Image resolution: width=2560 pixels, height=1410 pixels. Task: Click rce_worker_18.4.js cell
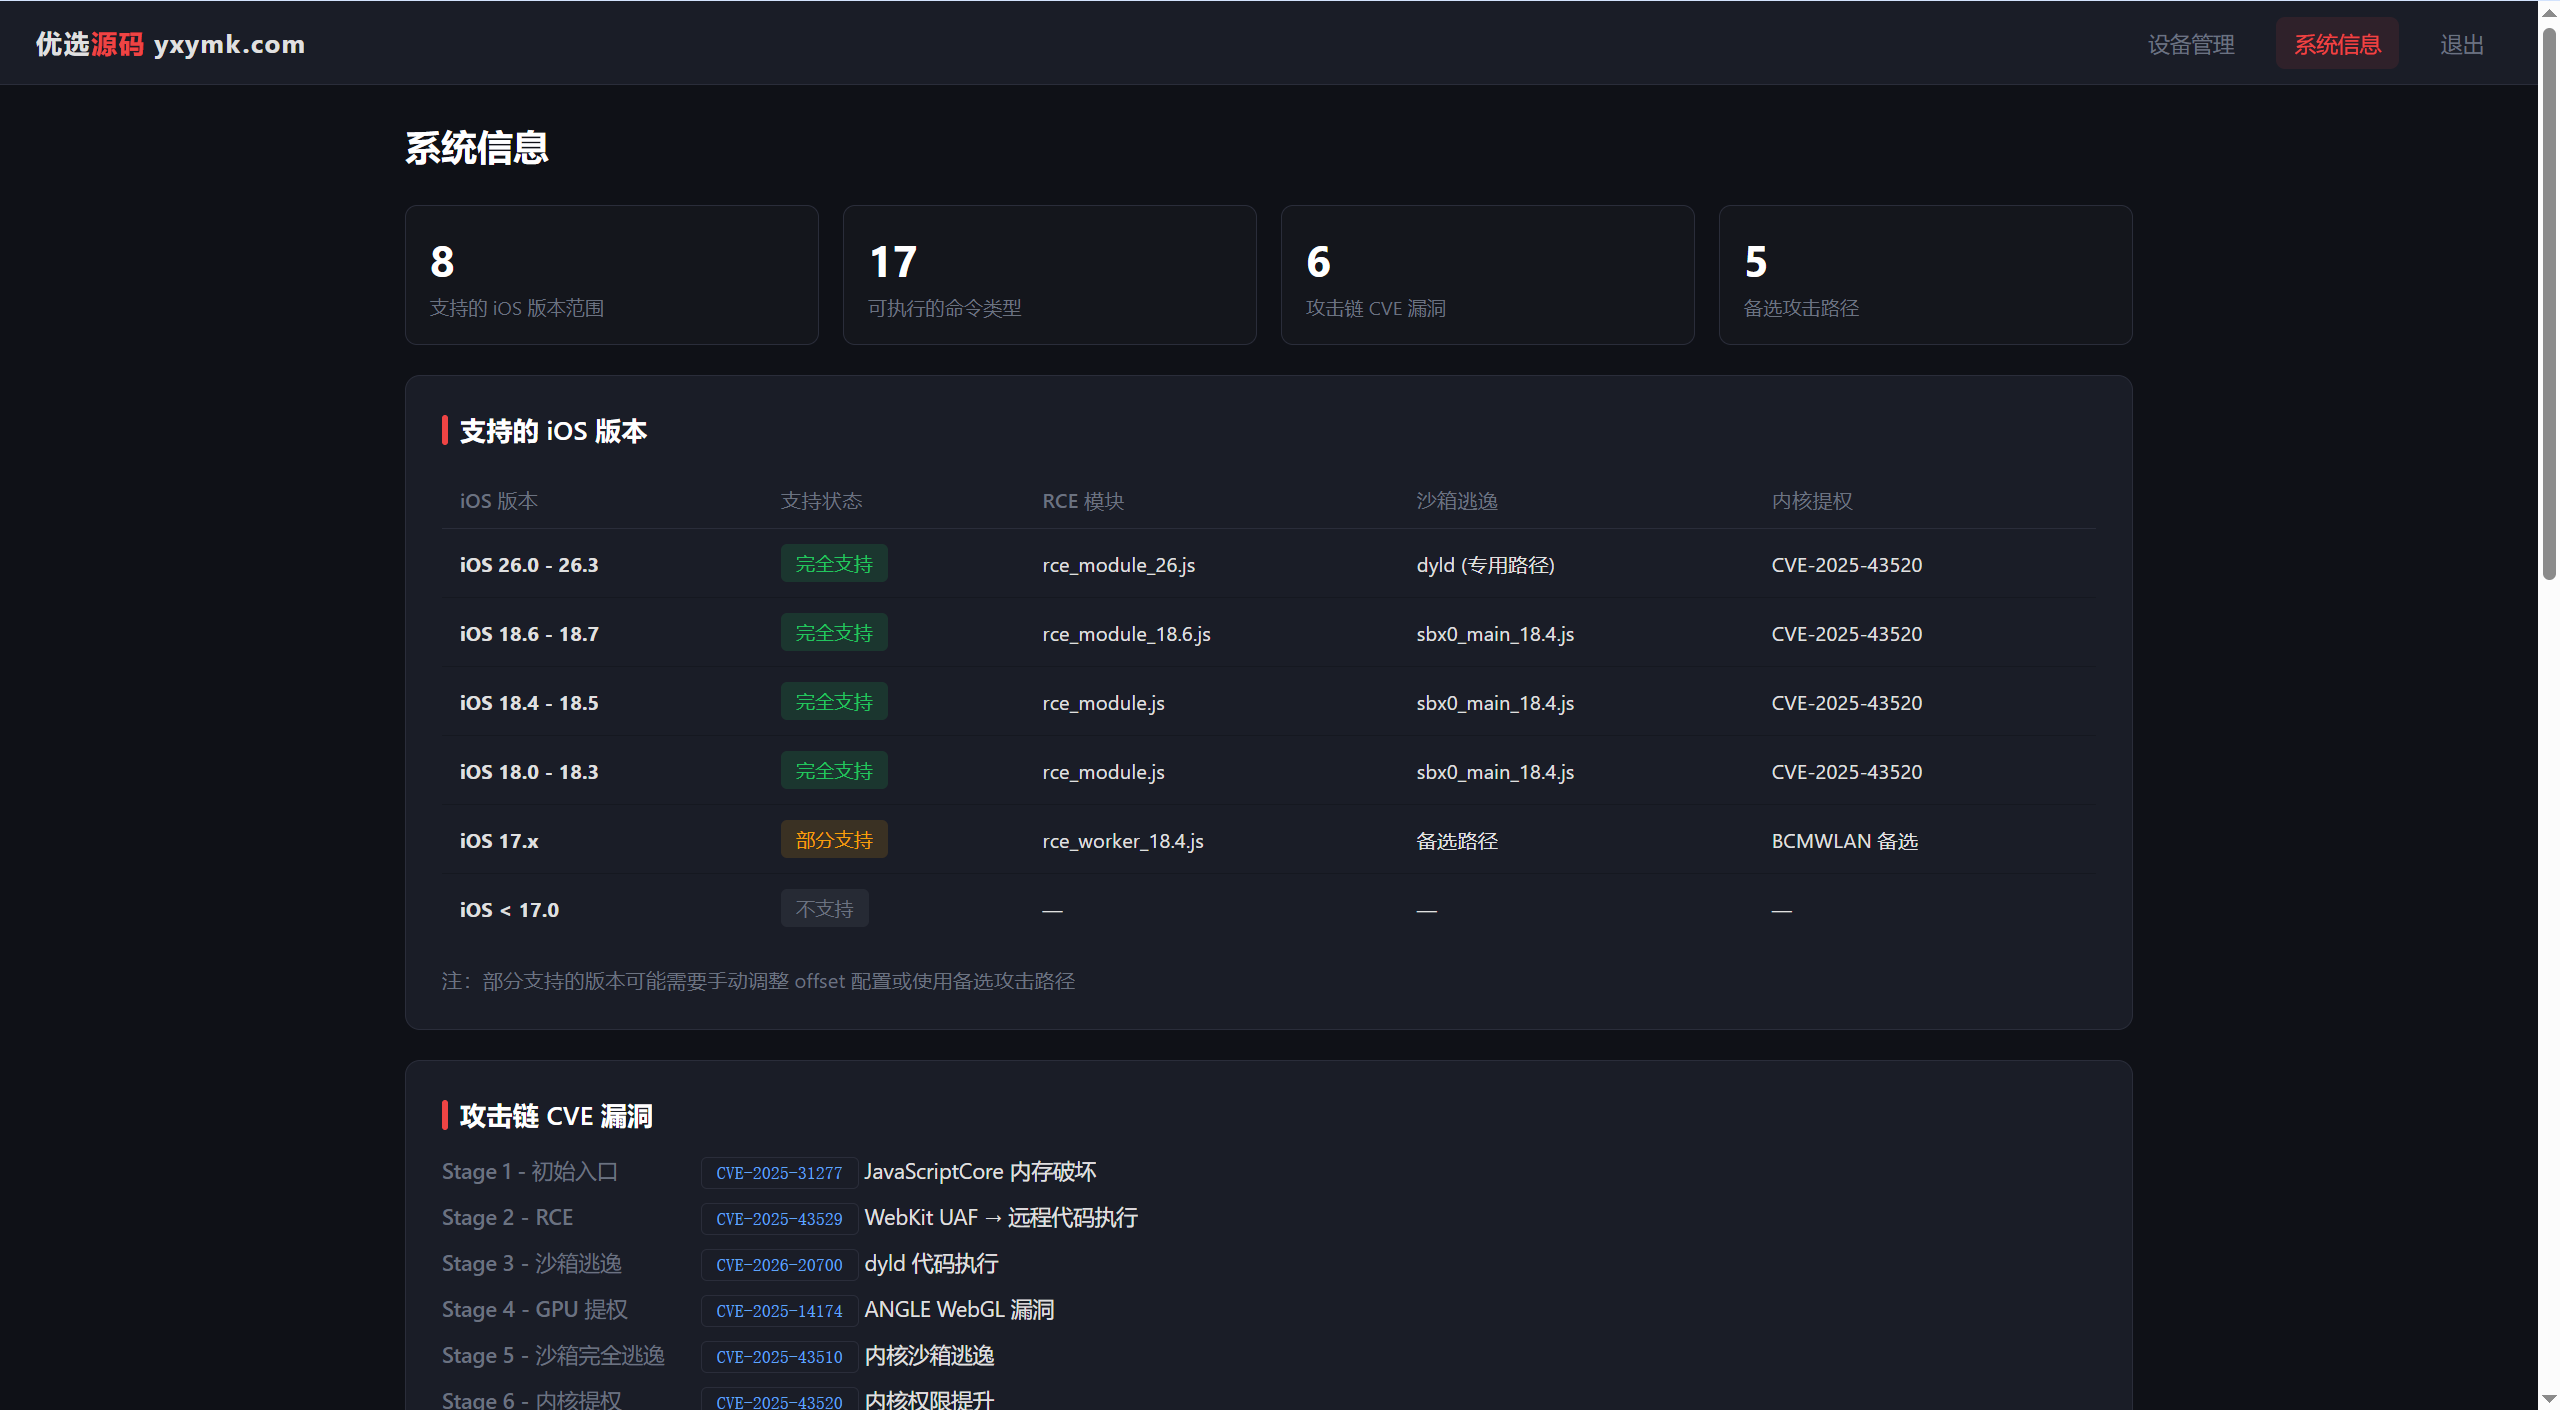1123,841
